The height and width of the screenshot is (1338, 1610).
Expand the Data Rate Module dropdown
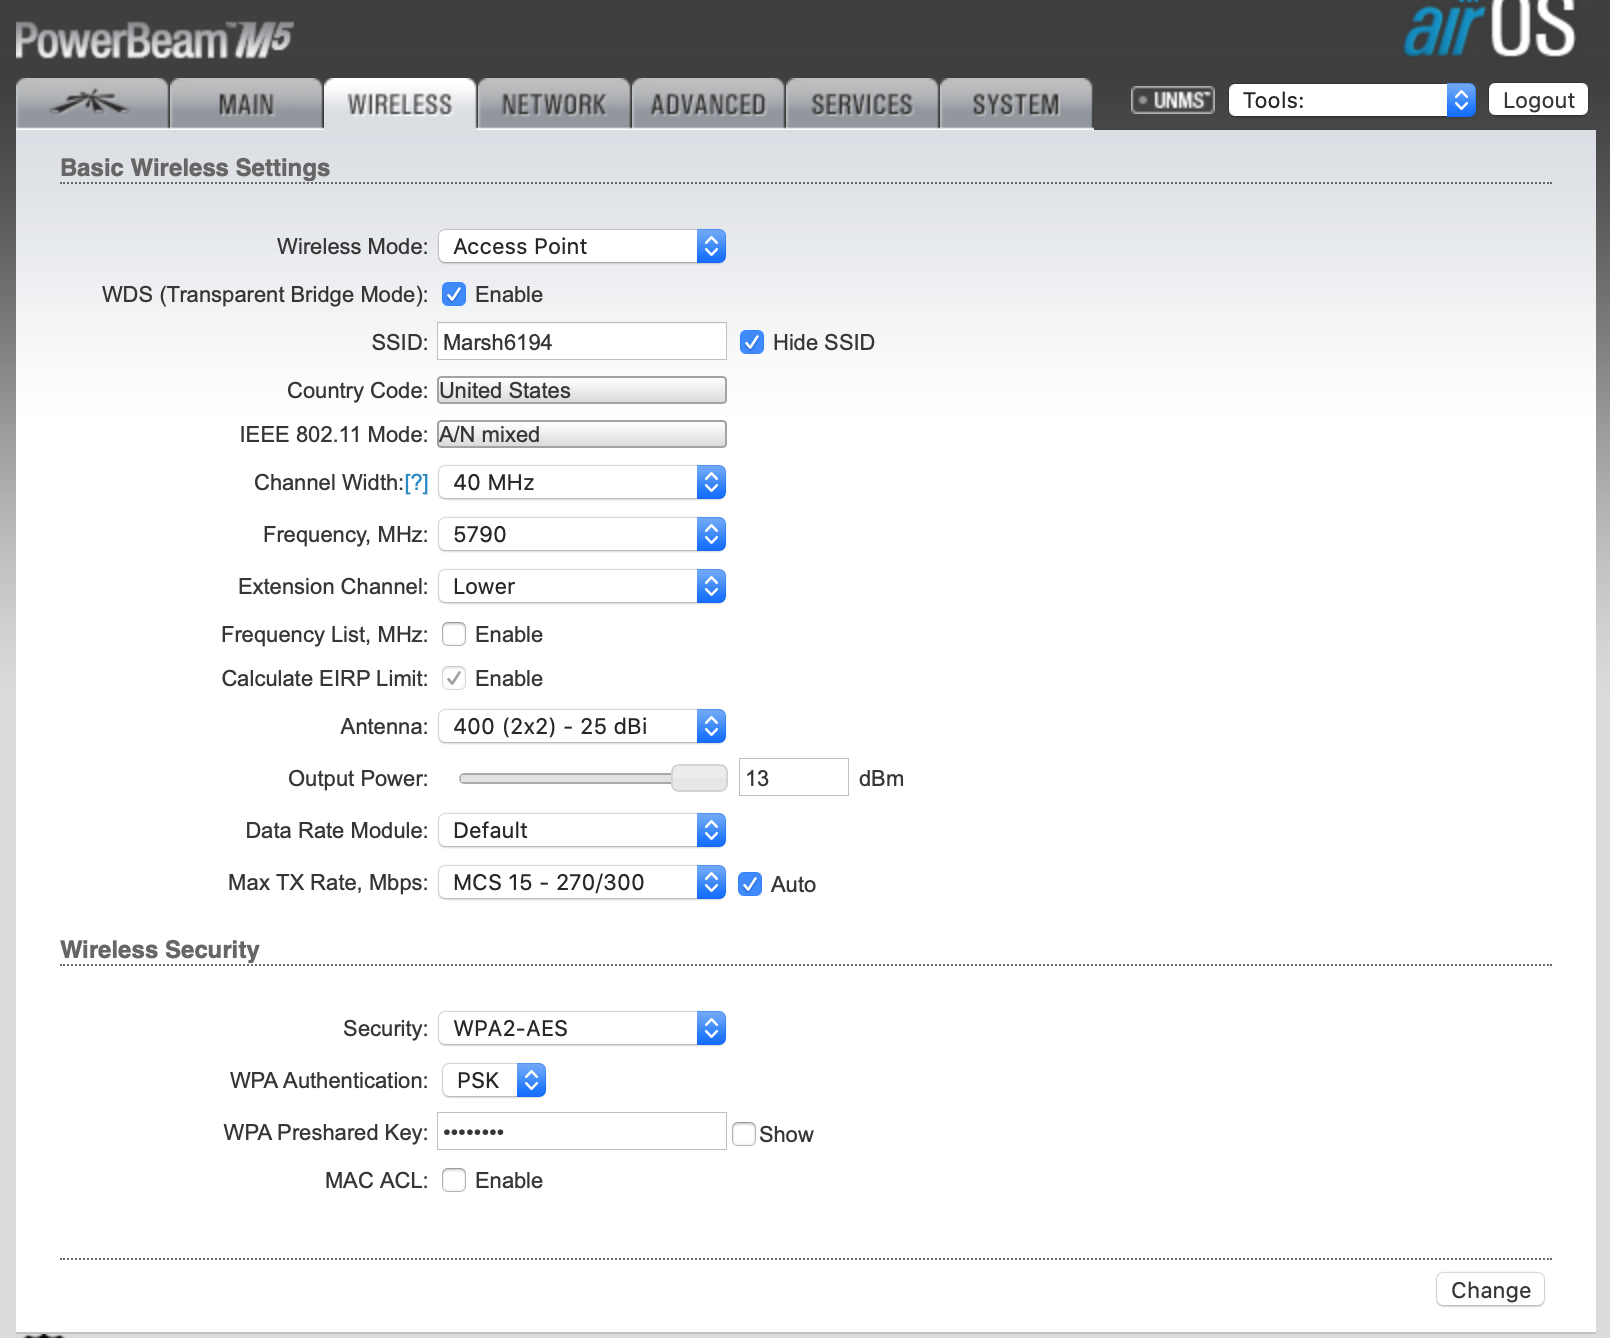[582, 830]
